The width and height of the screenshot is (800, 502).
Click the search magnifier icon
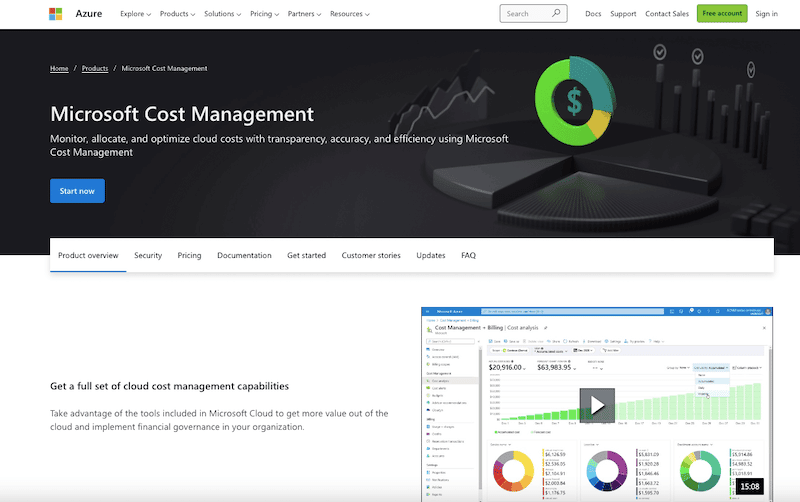(x=556, y=13)
